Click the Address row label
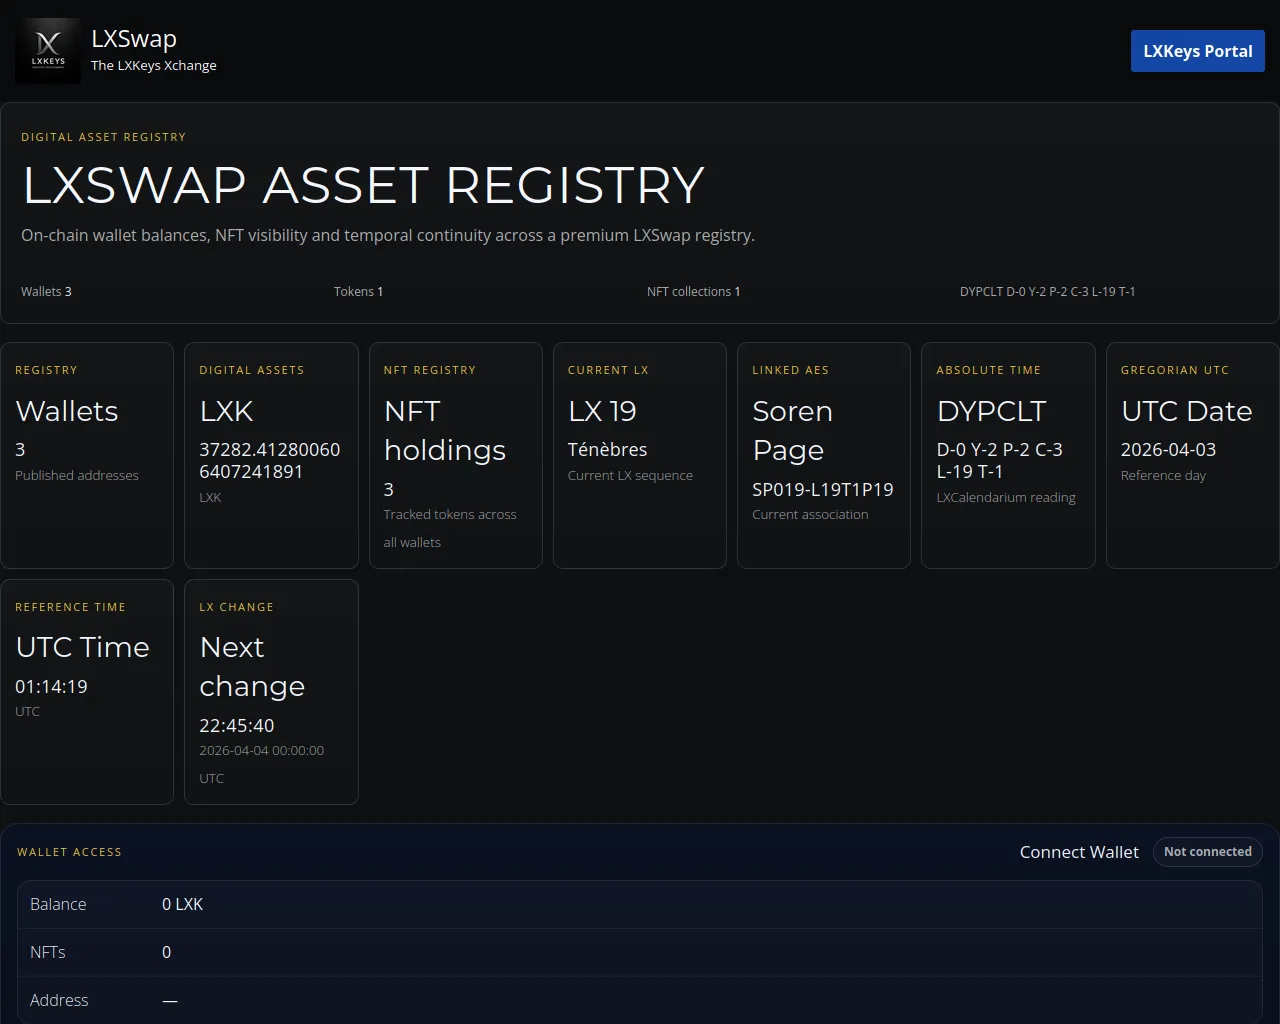 59,1000
